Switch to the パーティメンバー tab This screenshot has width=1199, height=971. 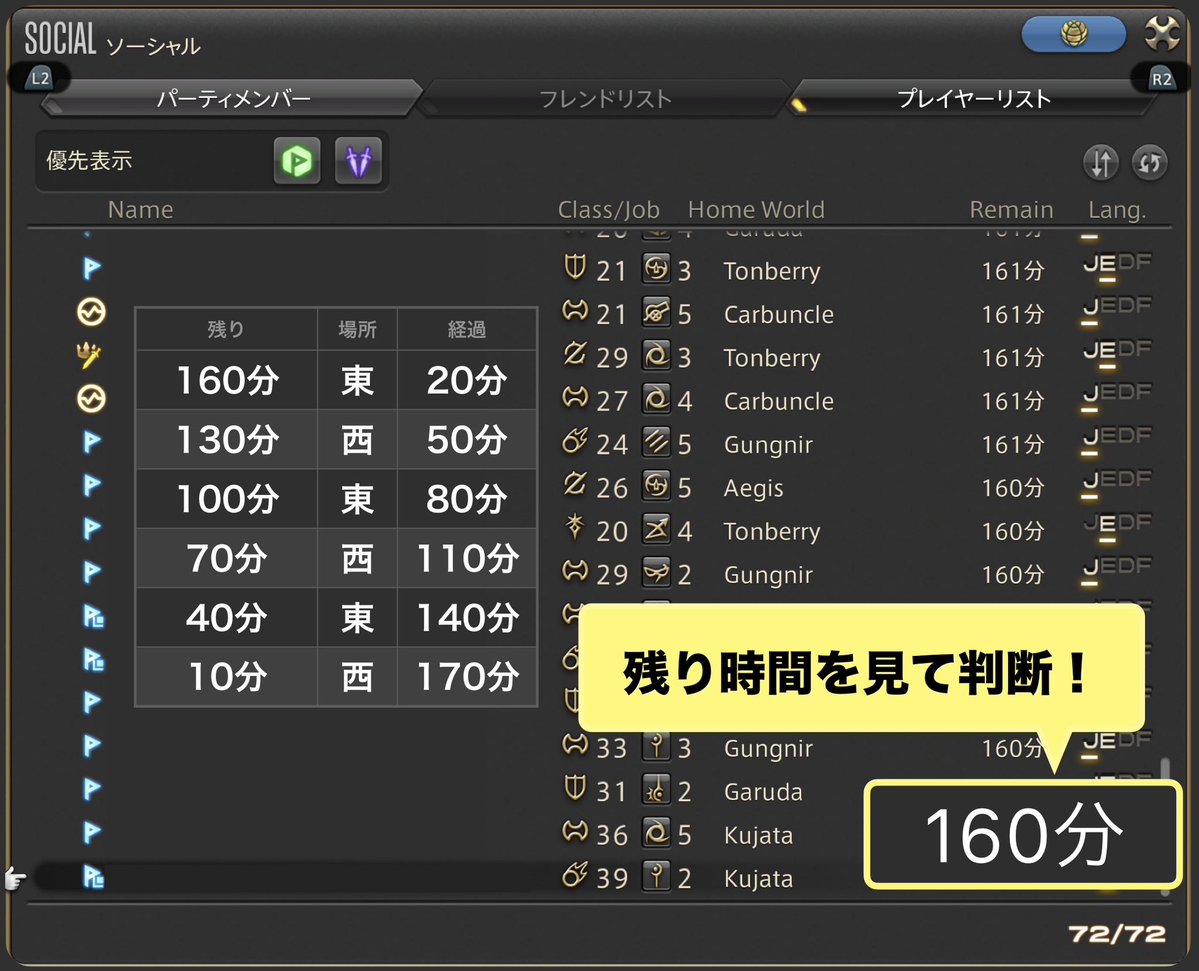click(233, 99)
